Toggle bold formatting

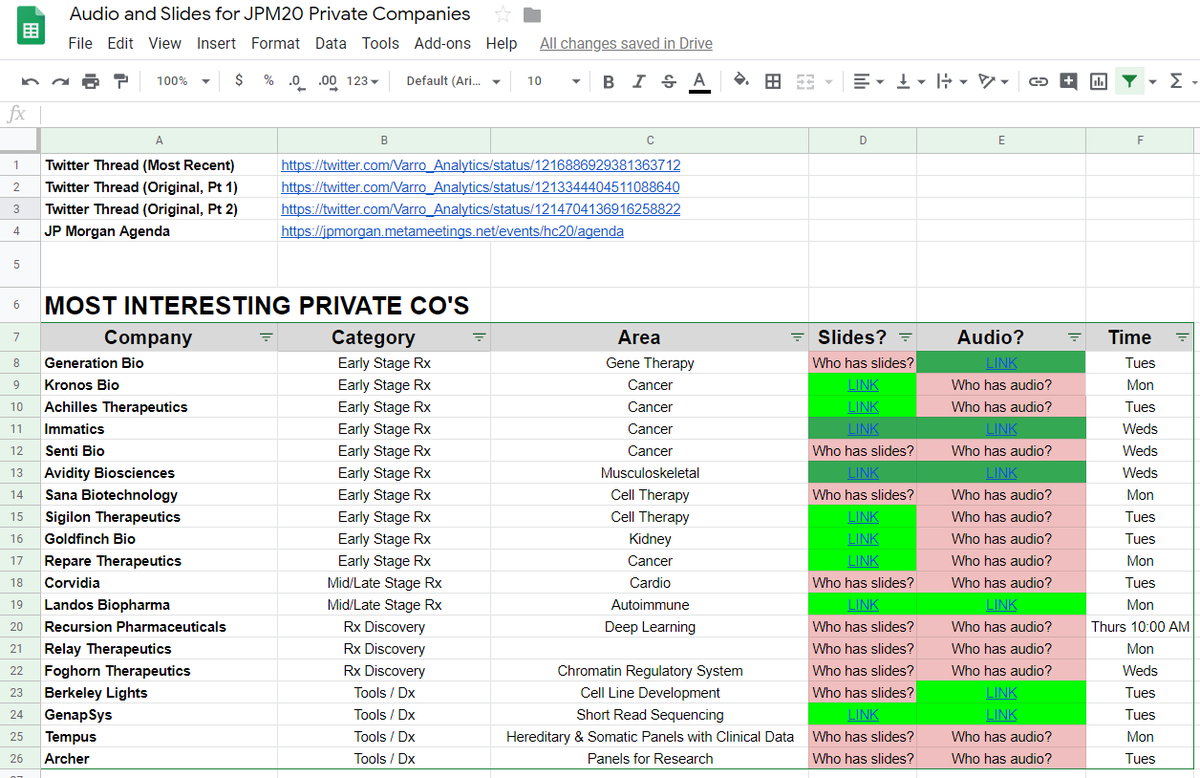pyautogui.click(x=608, y=81)
